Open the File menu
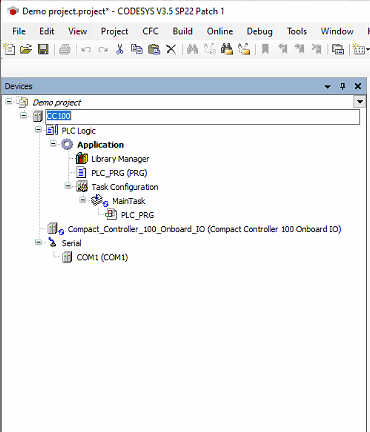The width and height of the screenshot is (370, 432). coord(19,31)
